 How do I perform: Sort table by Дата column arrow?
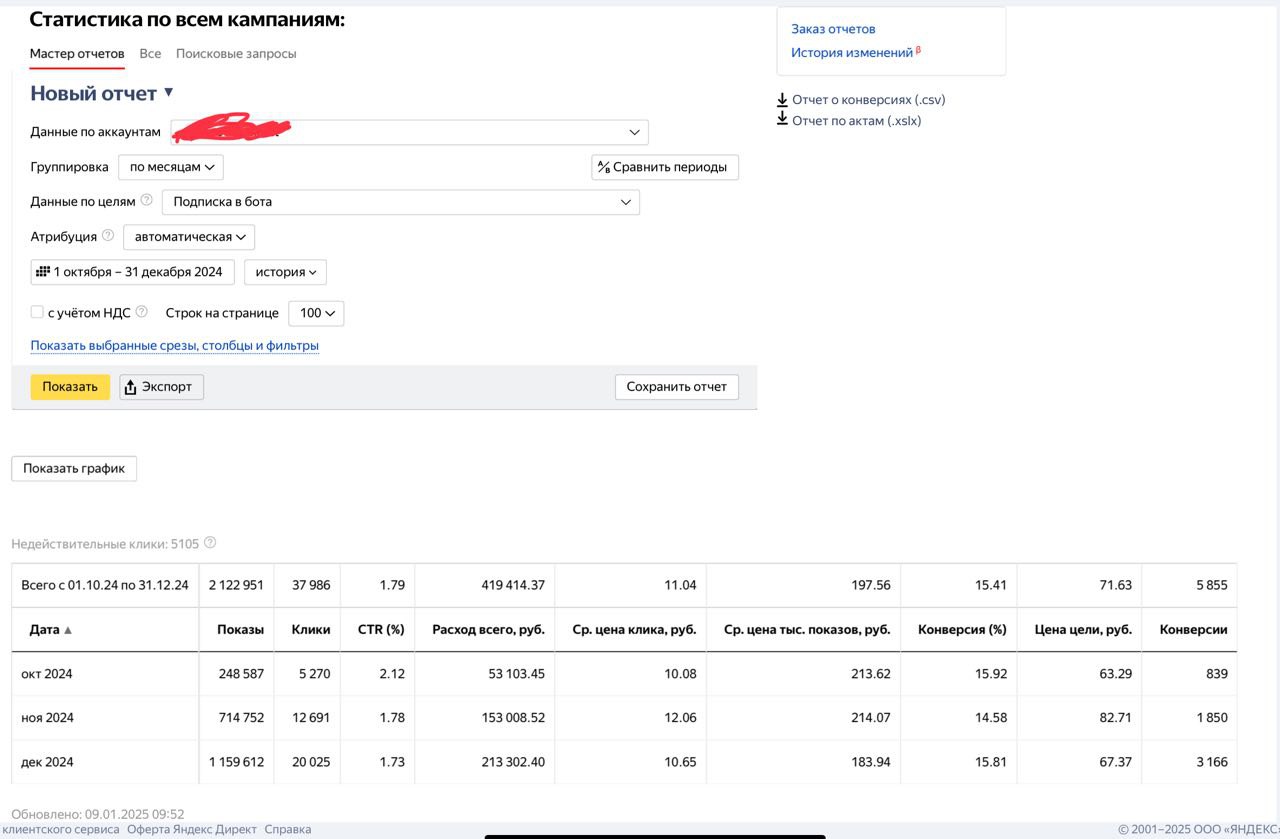click(68, 630)
